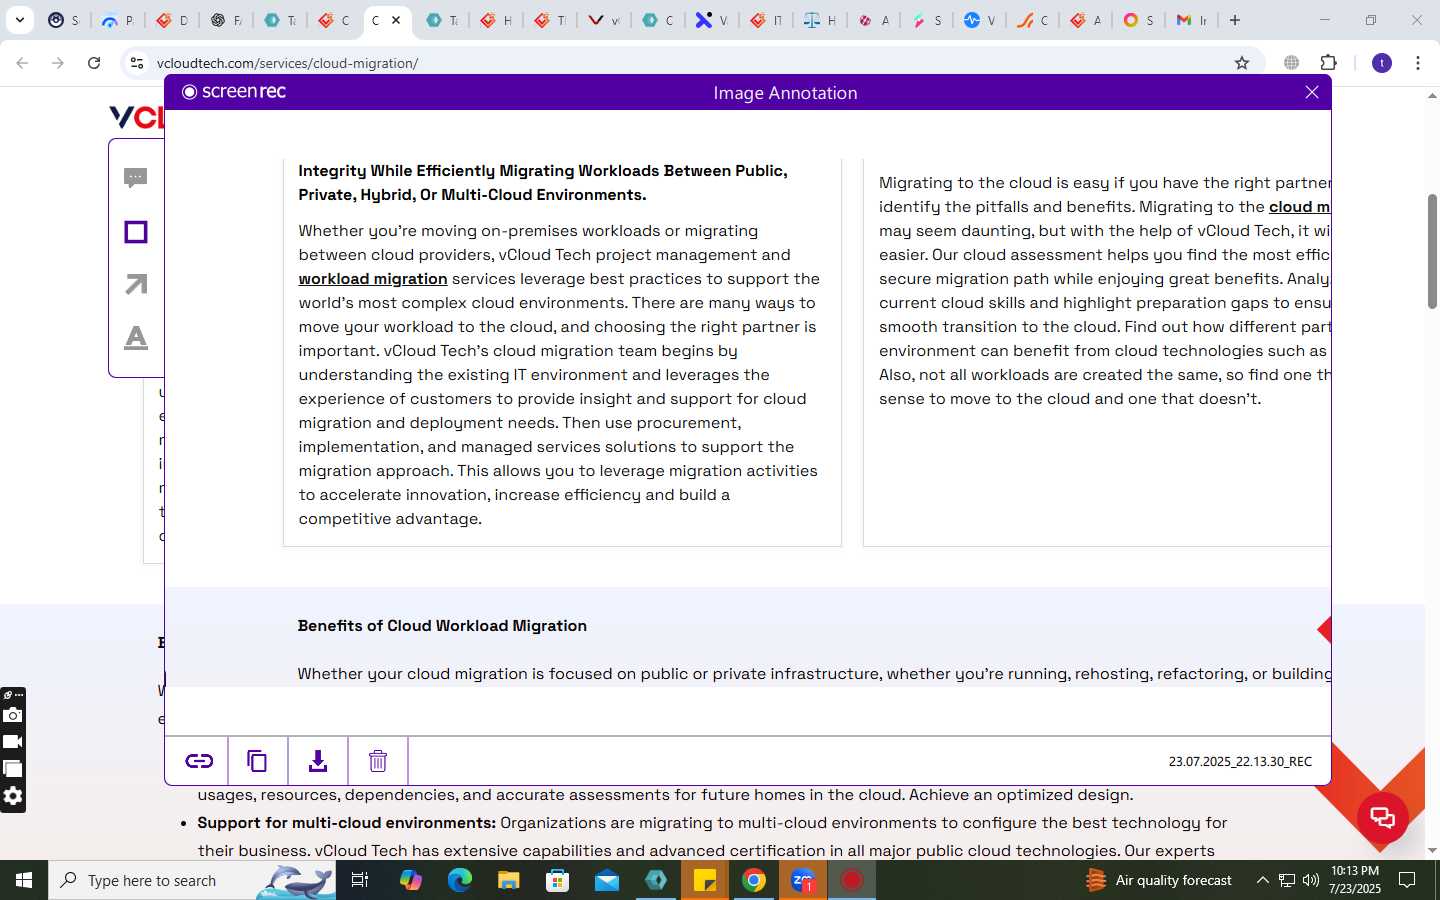
Task: Open ScreenRec settings gear
Action: pyautogui.click(x=13, y=796)
